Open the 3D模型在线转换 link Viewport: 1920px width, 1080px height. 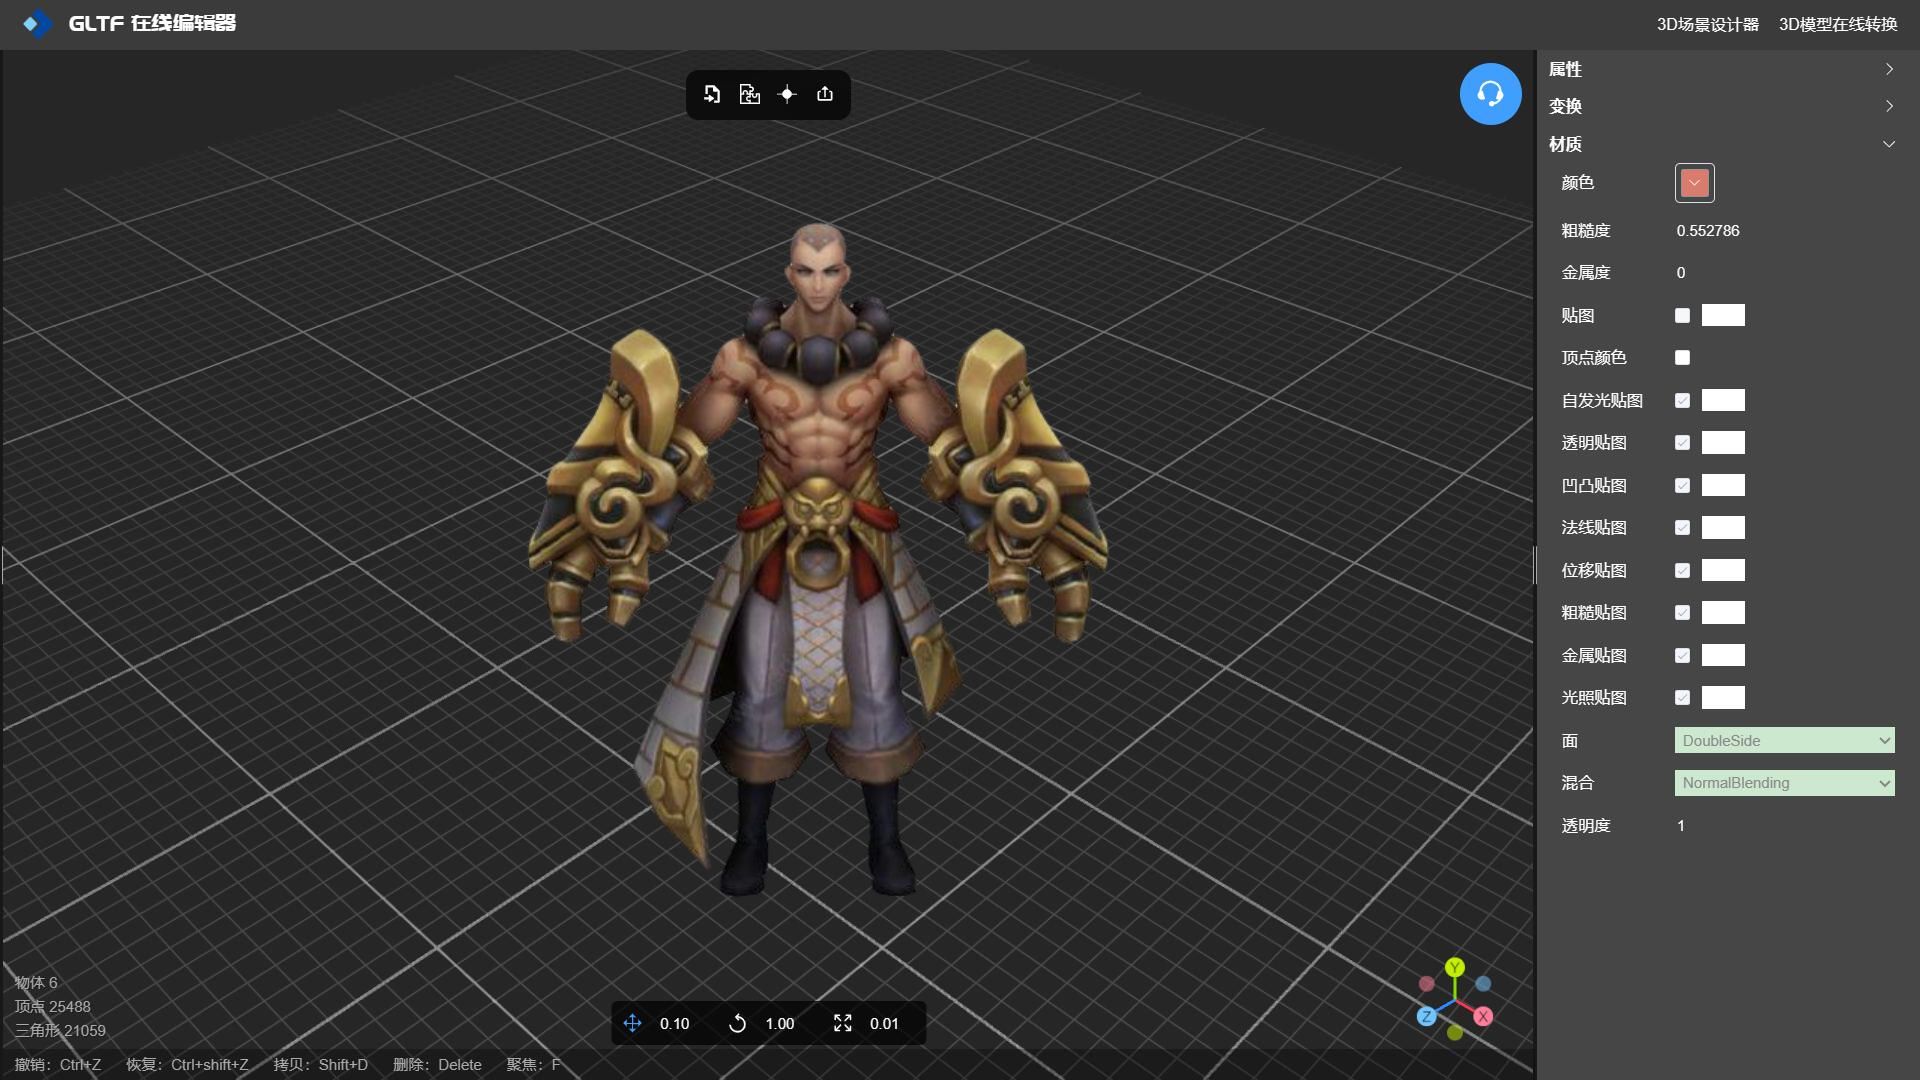click(x=1838, y=24)
